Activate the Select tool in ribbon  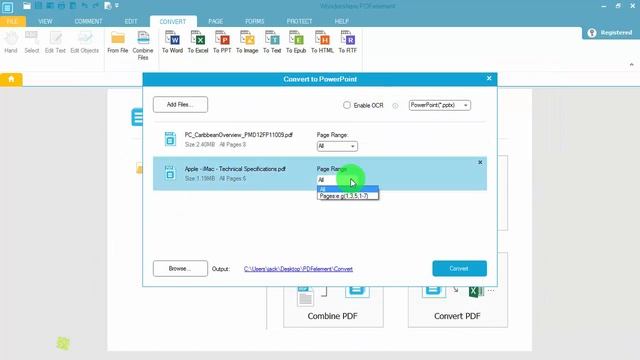32,42
